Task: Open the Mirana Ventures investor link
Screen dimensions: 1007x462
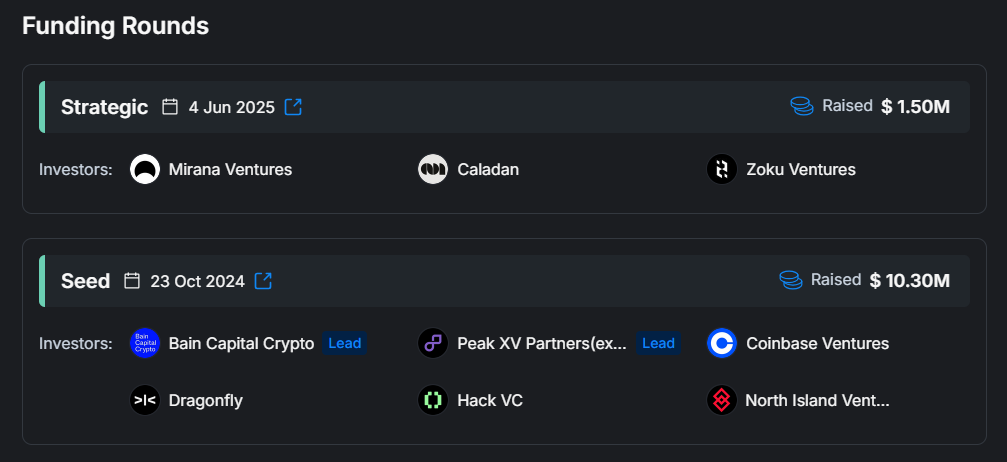Action: (230, 169)
